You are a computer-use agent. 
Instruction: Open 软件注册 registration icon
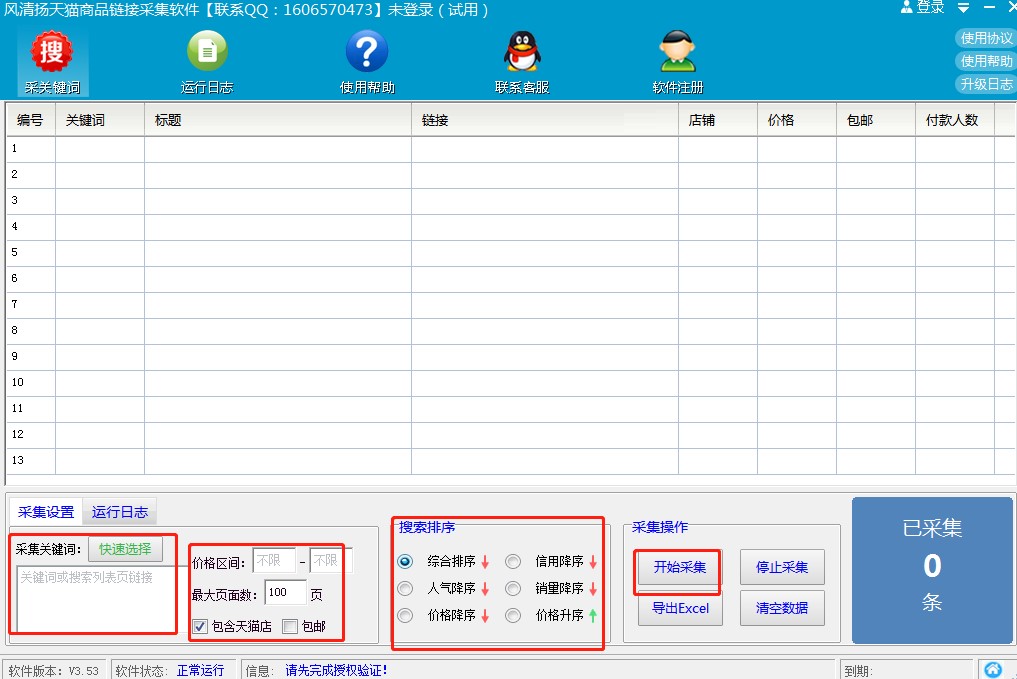[x=678, y=62]
